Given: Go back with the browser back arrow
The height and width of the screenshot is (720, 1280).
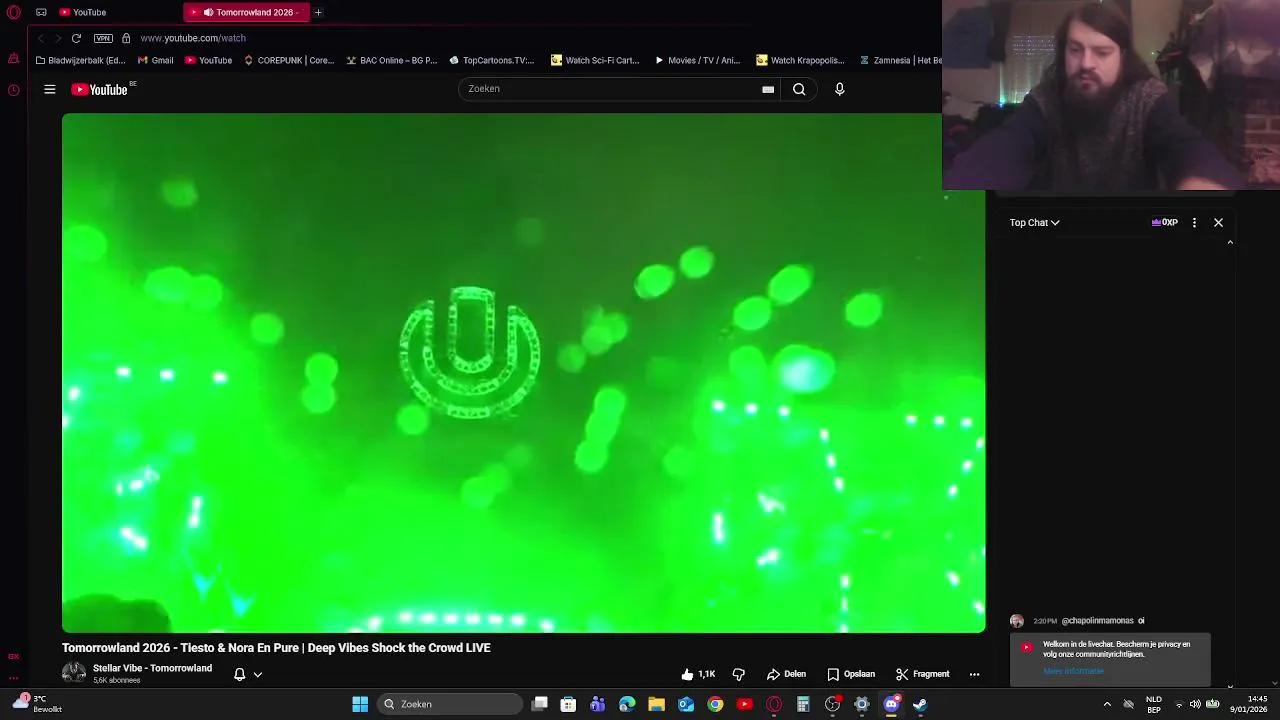Looking at the screenshot, I should [x=41, y=38].
